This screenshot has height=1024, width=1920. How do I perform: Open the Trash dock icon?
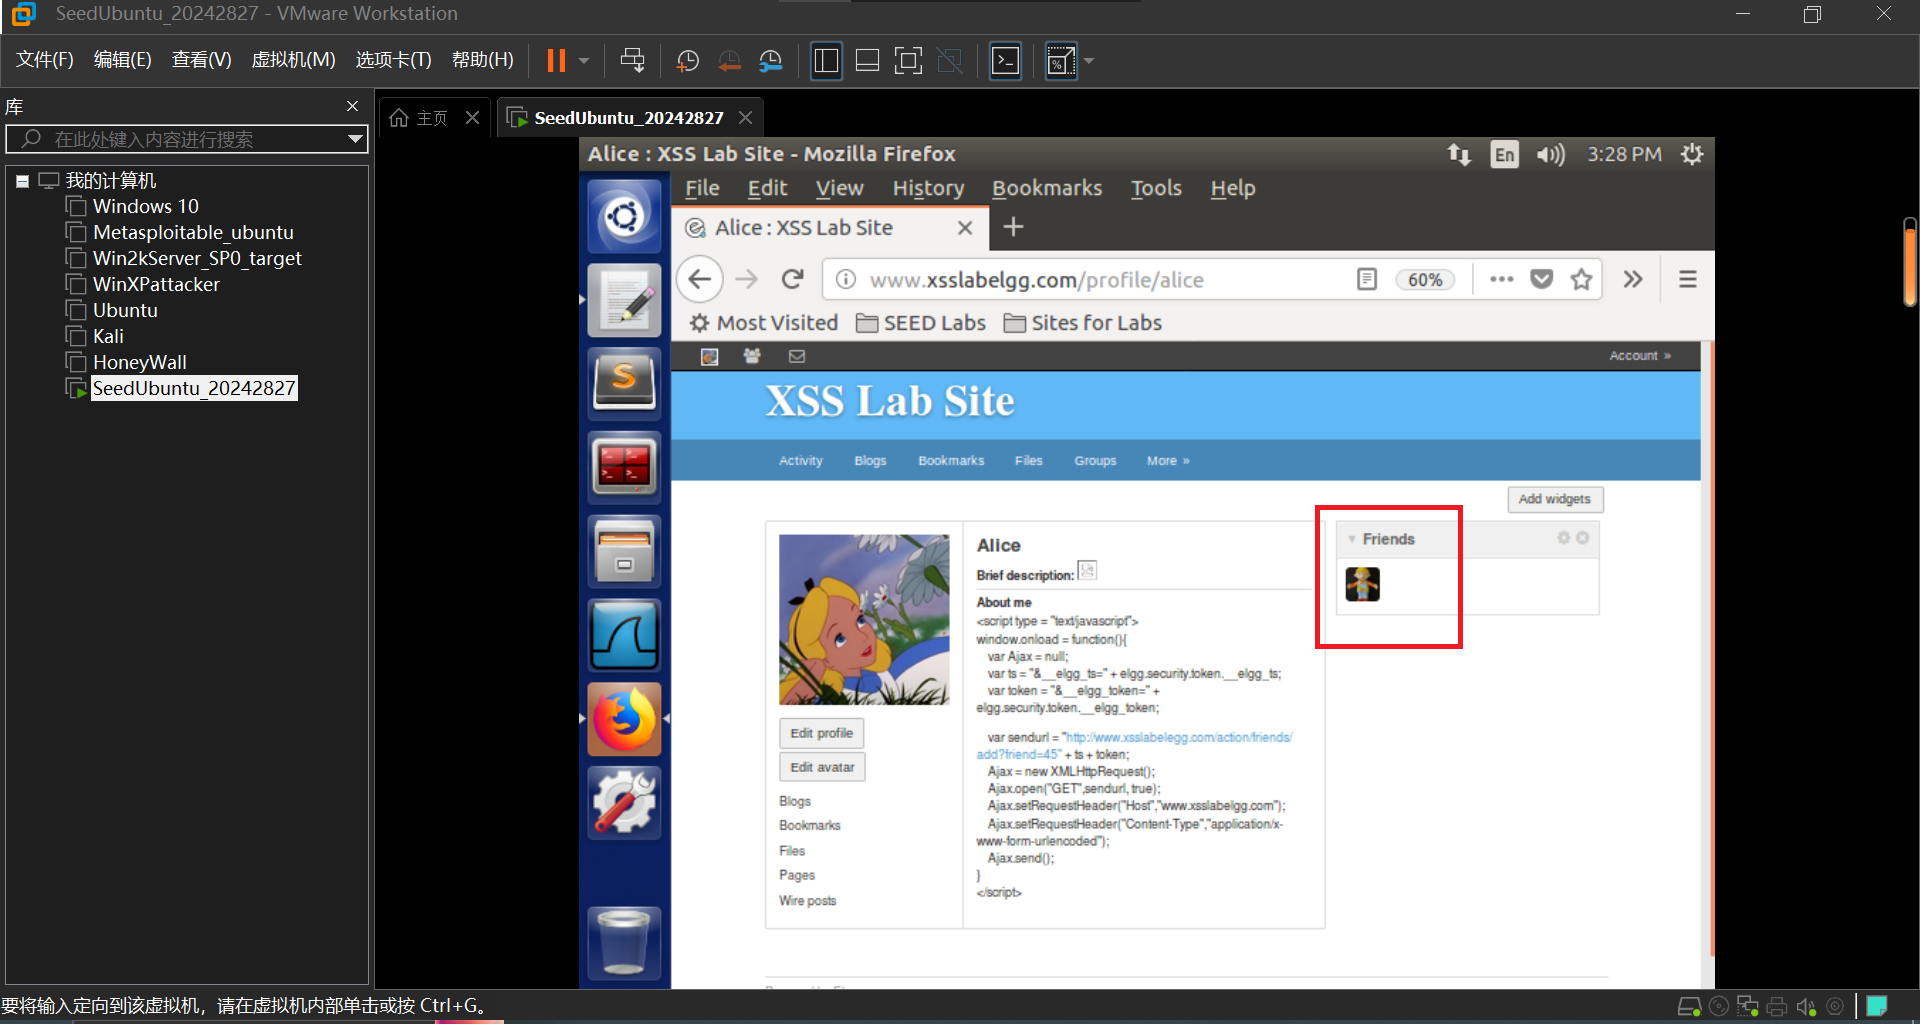click(x=624, y=942)
